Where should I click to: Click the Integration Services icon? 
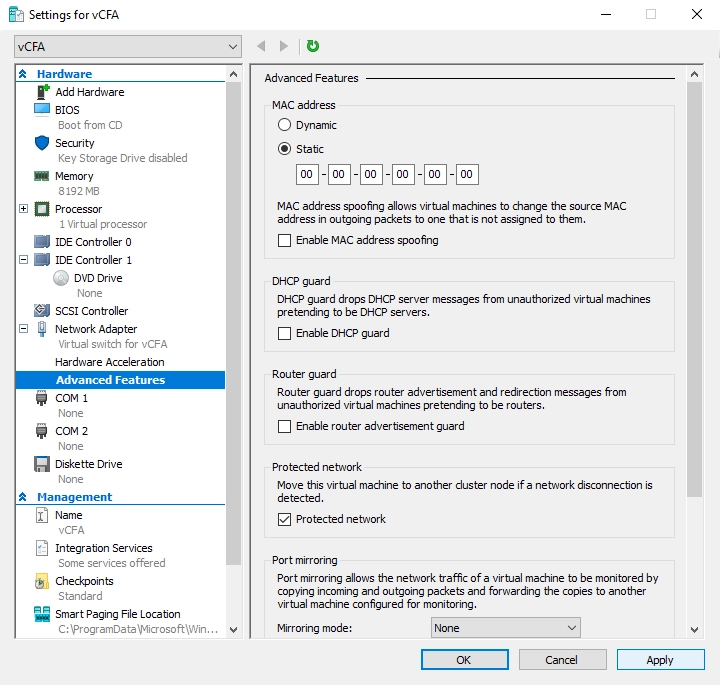[x=42, y=548]
